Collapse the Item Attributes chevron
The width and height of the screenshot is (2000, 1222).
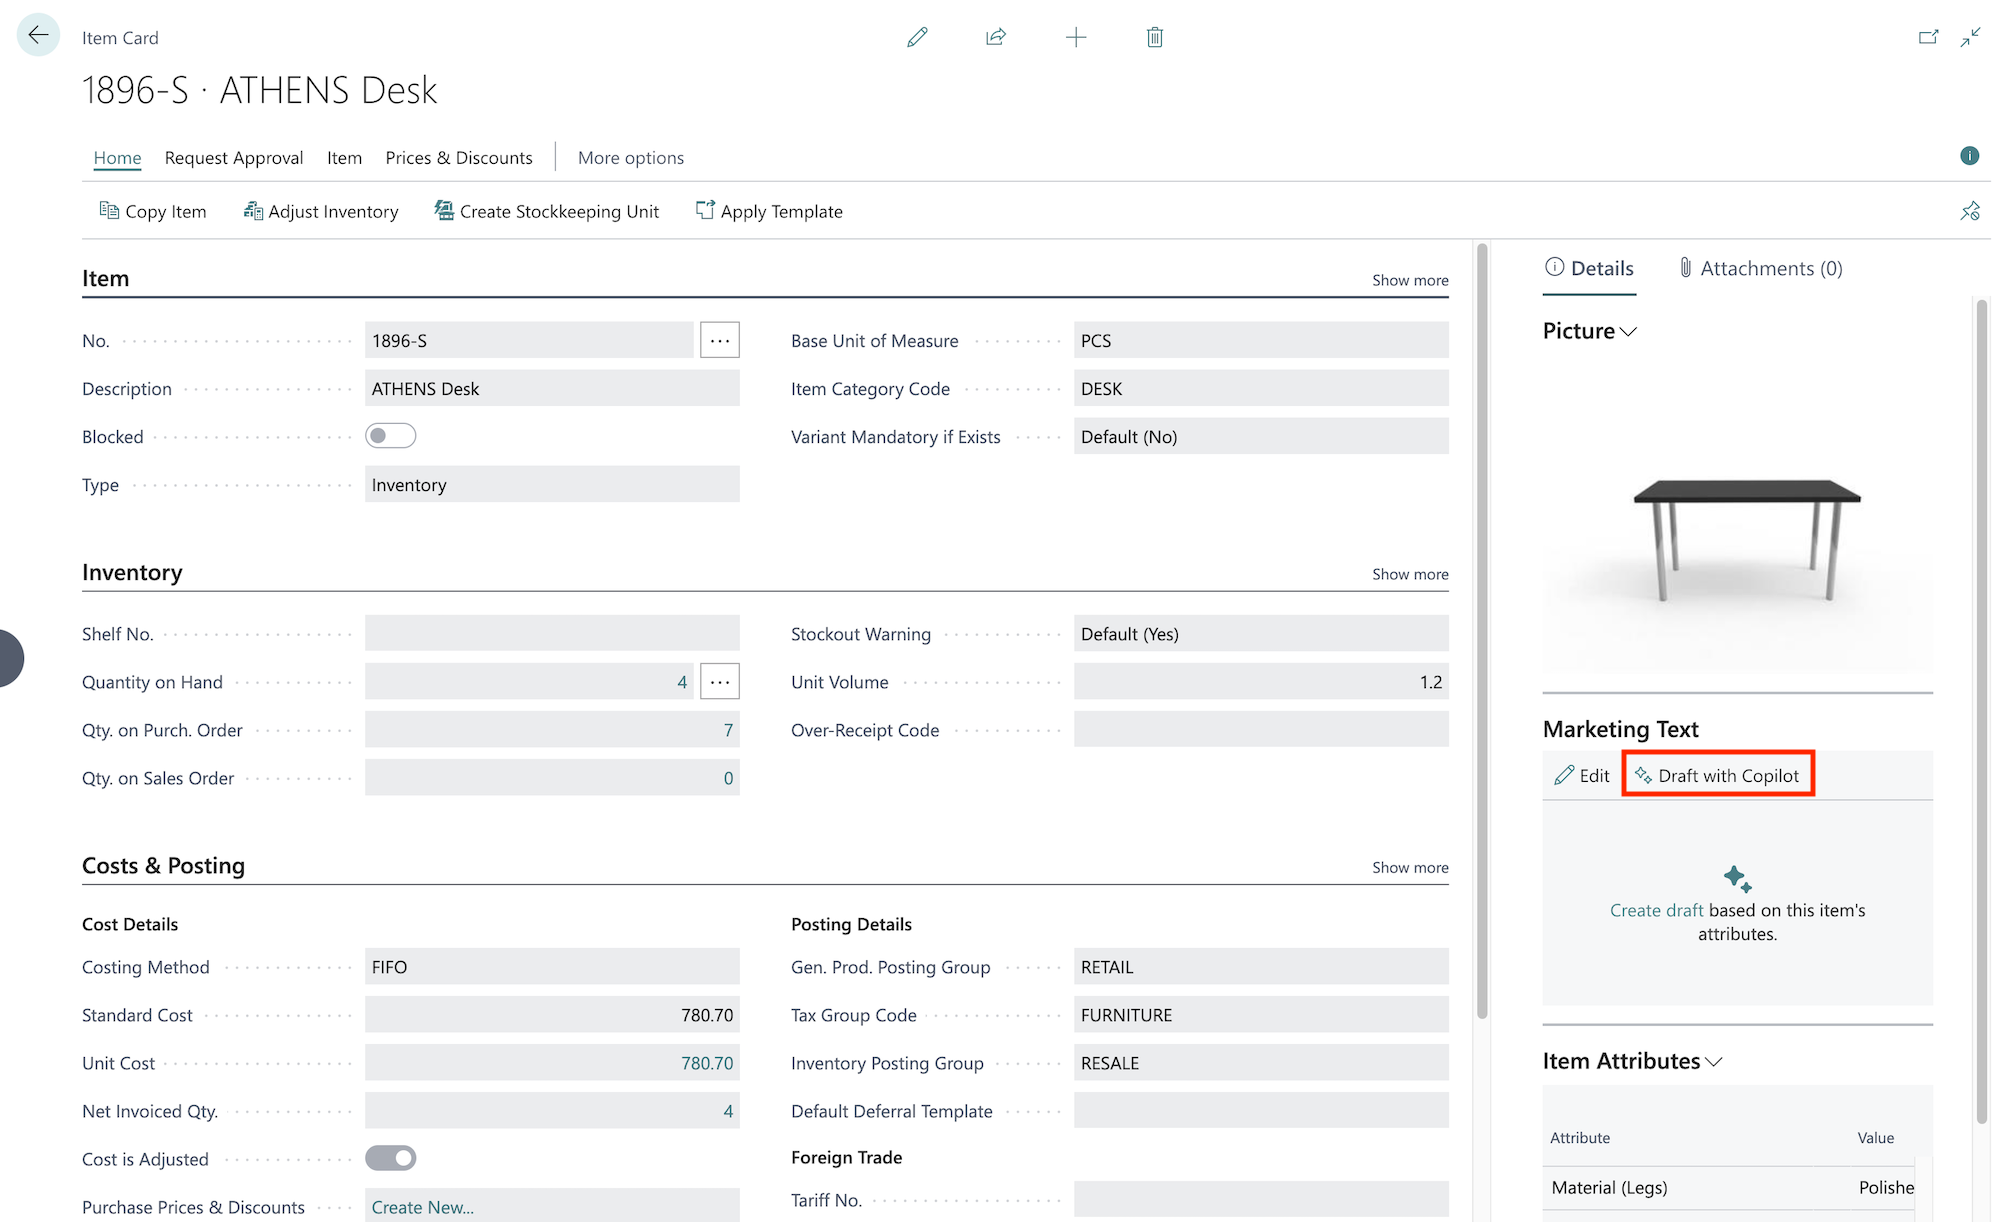coord(1714,1061)
